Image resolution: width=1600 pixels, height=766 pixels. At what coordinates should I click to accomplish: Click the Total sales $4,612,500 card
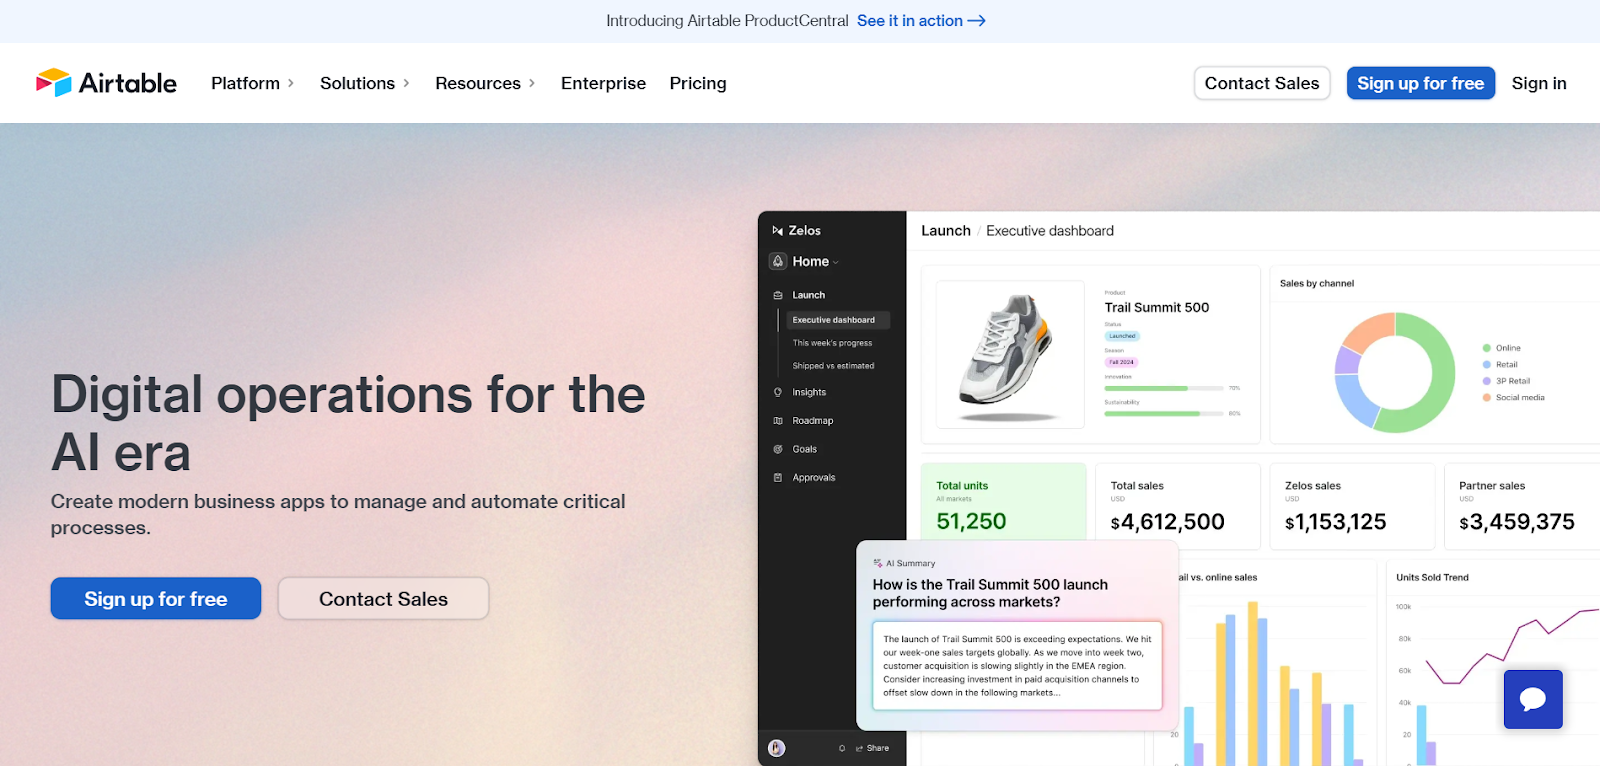pos(1178,506)
